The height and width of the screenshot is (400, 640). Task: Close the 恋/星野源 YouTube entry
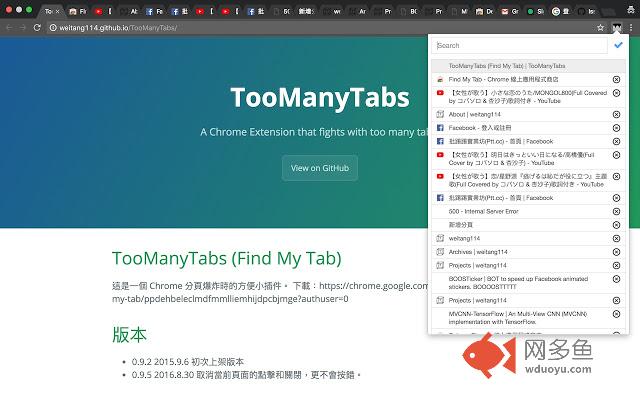(x=616, y=177)
